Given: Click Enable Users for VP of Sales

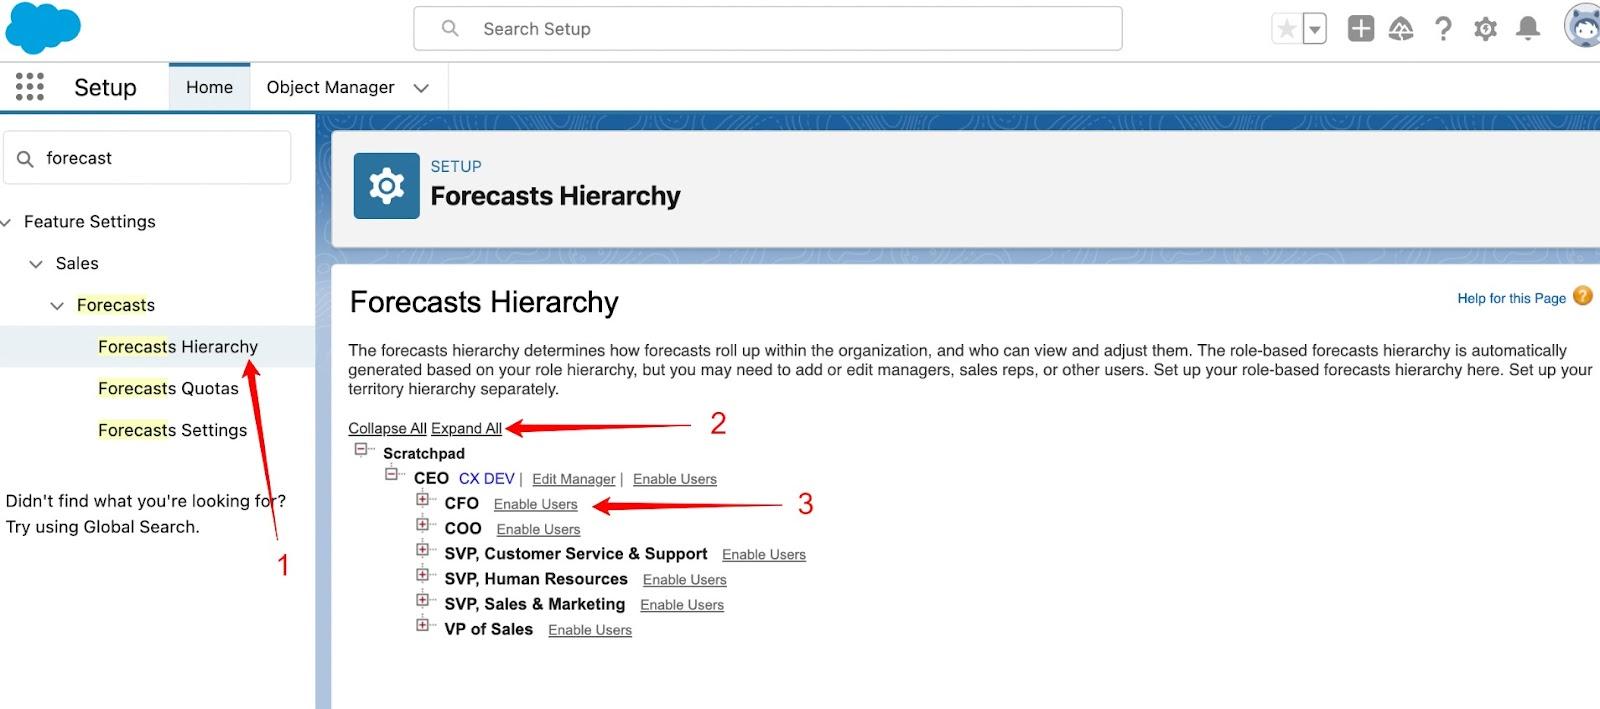Looking at the screenshot, I should (x=589, y=629).
